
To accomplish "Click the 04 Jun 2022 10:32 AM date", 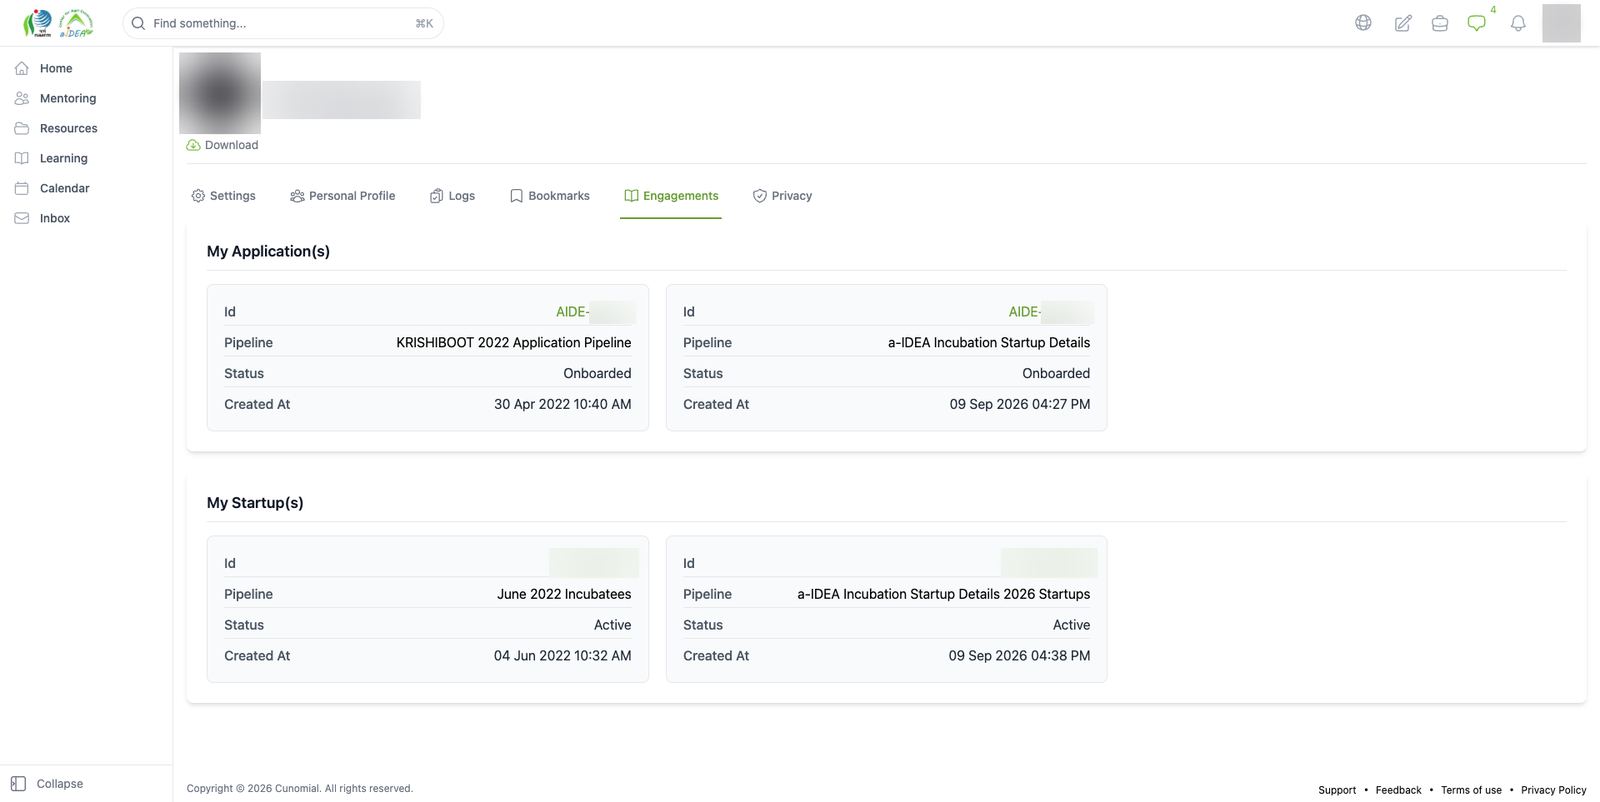I will (563, 656).
